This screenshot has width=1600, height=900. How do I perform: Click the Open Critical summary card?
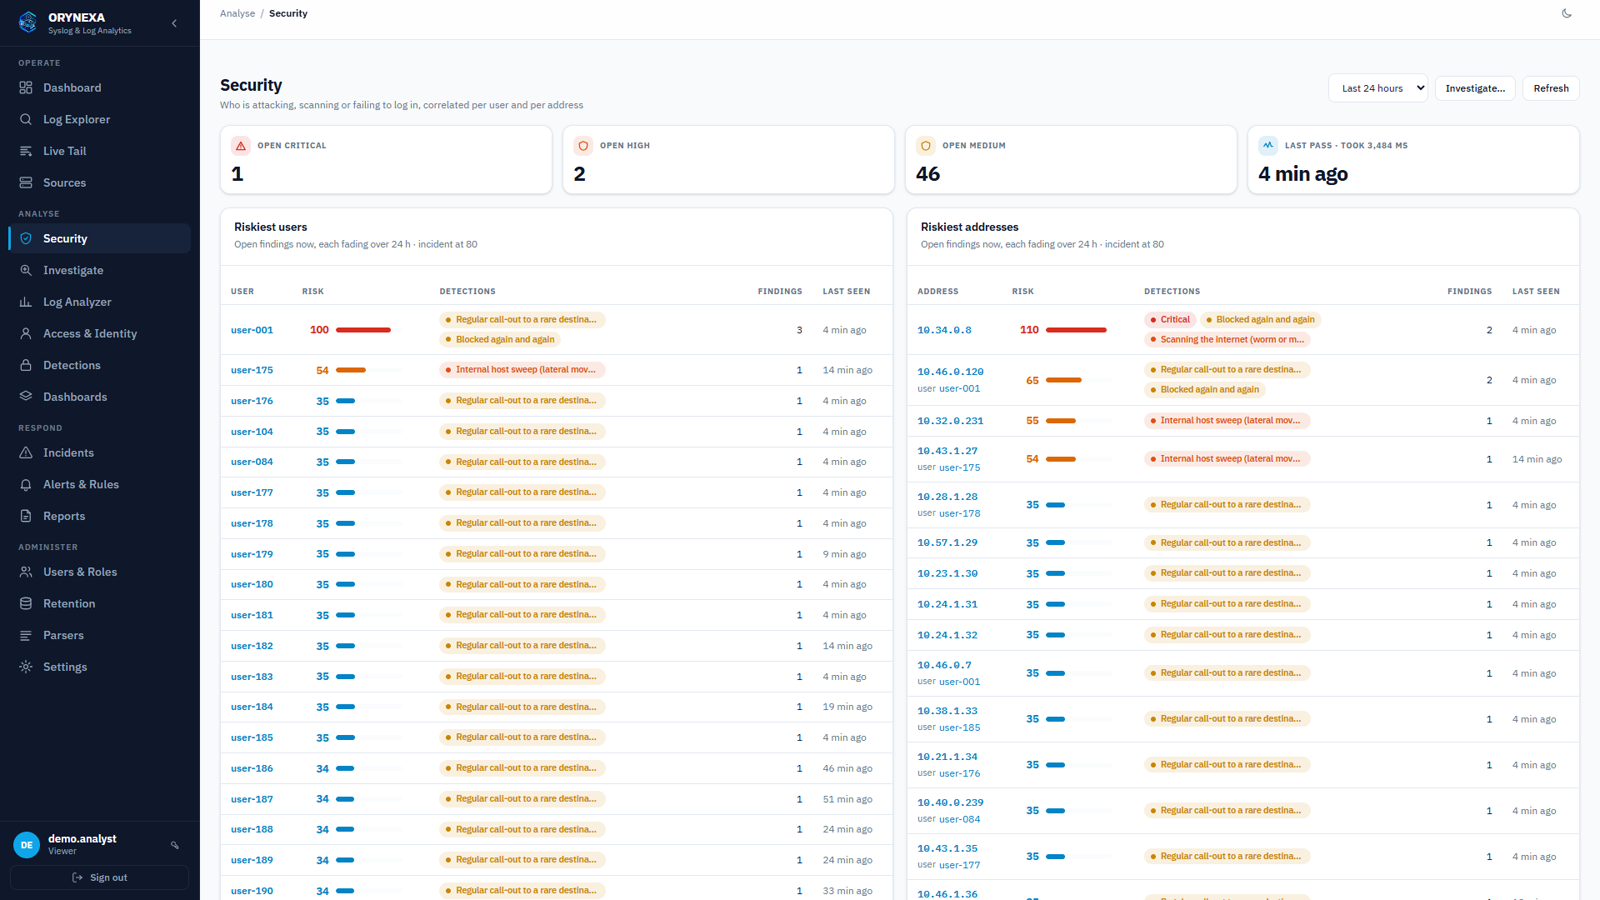pos(386,160)
